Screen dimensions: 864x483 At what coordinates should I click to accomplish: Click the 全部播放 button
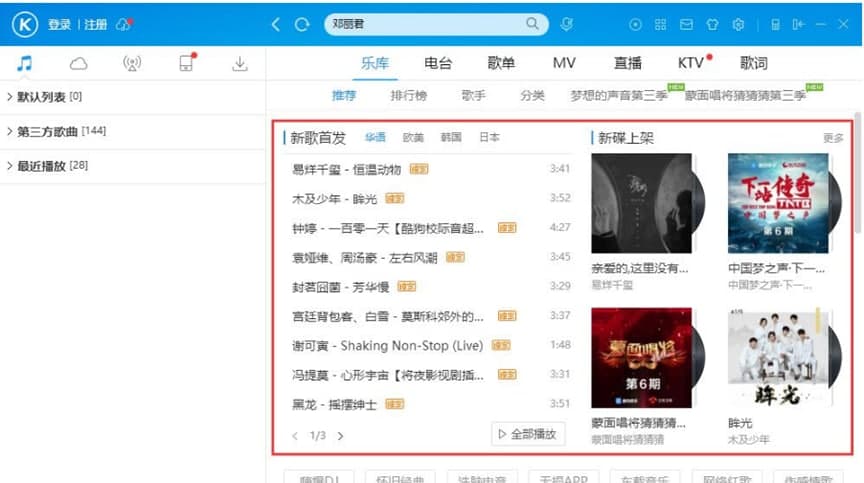tap(529, 434)
